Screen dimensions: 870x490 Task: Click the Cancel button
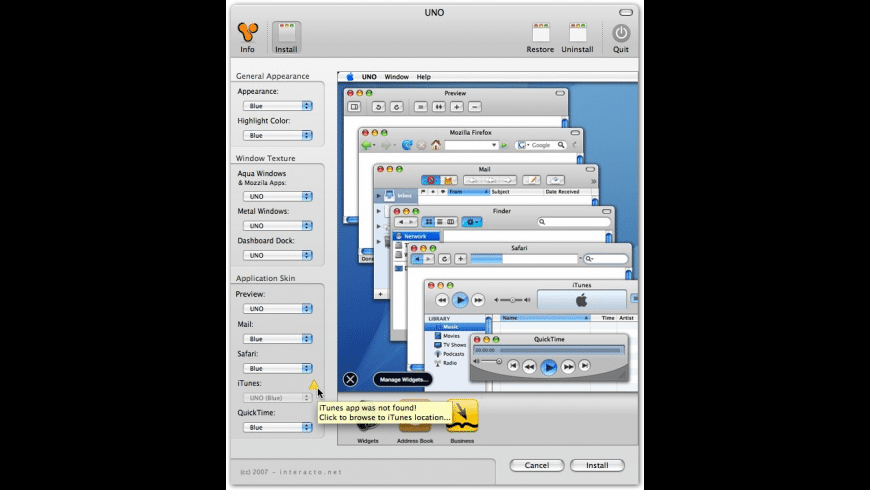pos(537,465)
